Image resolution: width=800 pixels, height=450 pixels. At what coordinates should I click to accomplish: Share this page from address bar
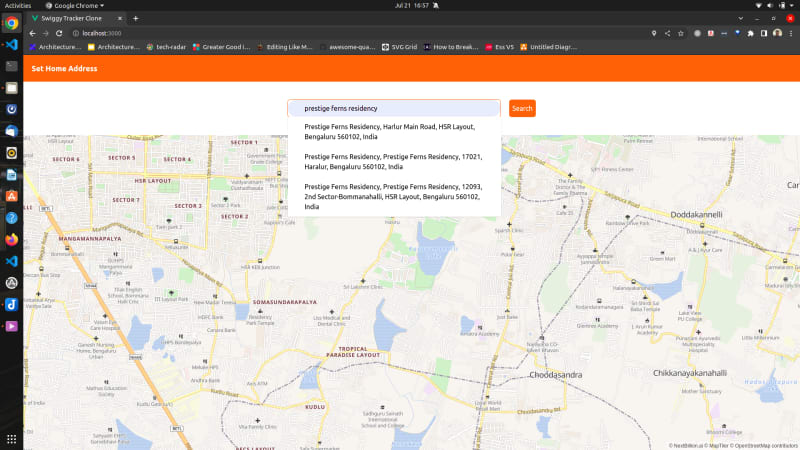click(x=667, y=33)
